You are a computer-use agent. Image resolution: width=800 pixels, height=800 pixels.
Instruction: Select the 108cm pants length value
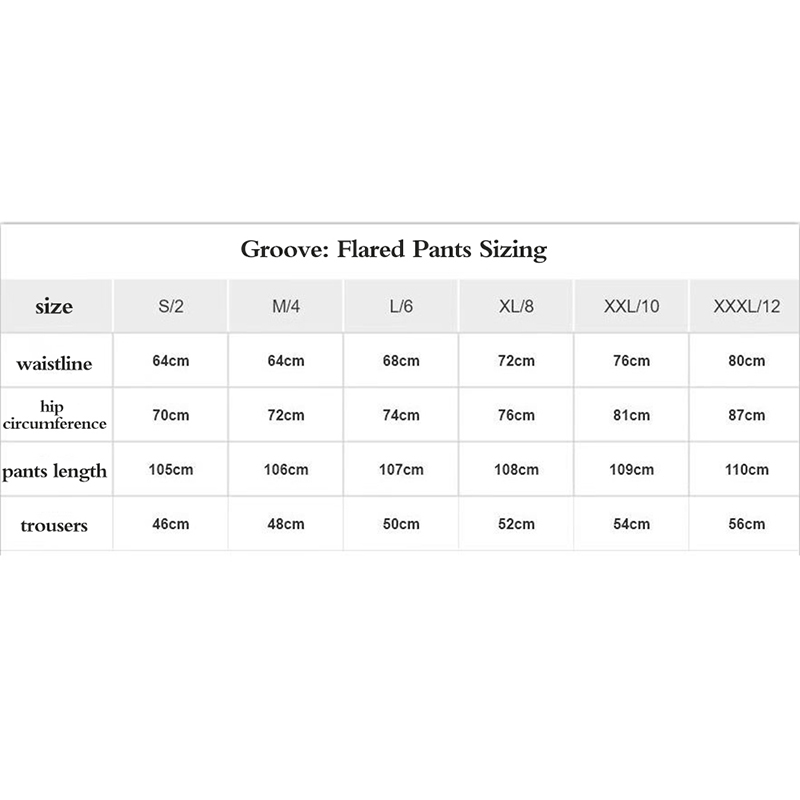(x=516, y=470)
